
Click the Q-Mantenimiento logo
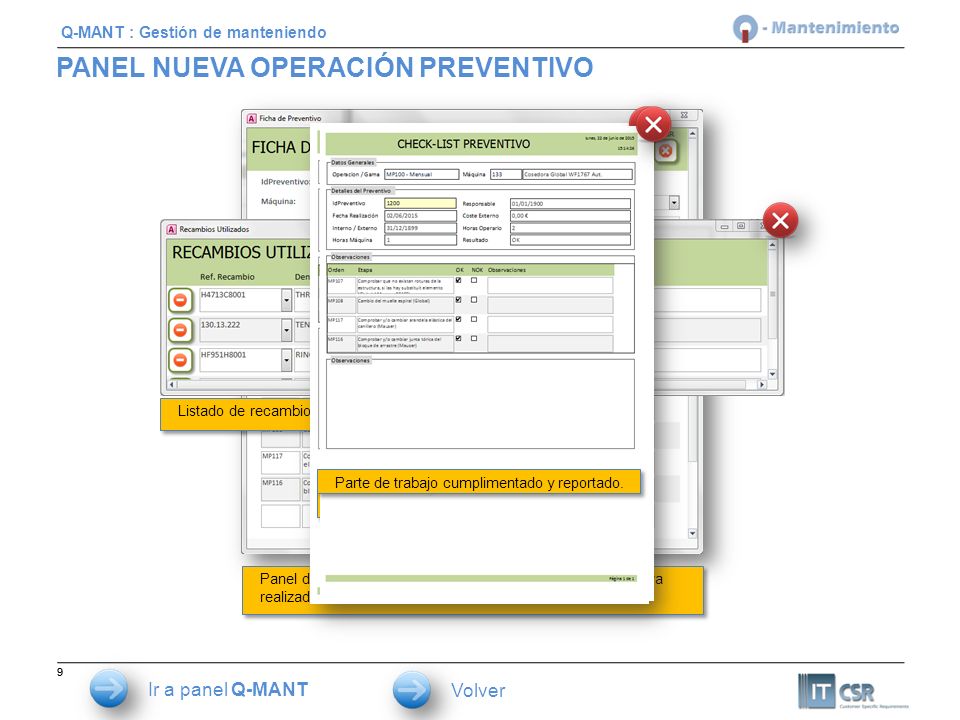coord(815,28)
